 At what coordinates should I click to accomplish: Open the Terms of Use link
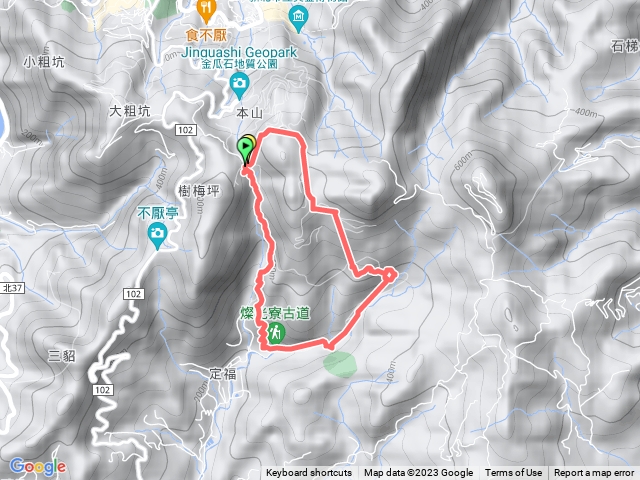pos(513,473)
